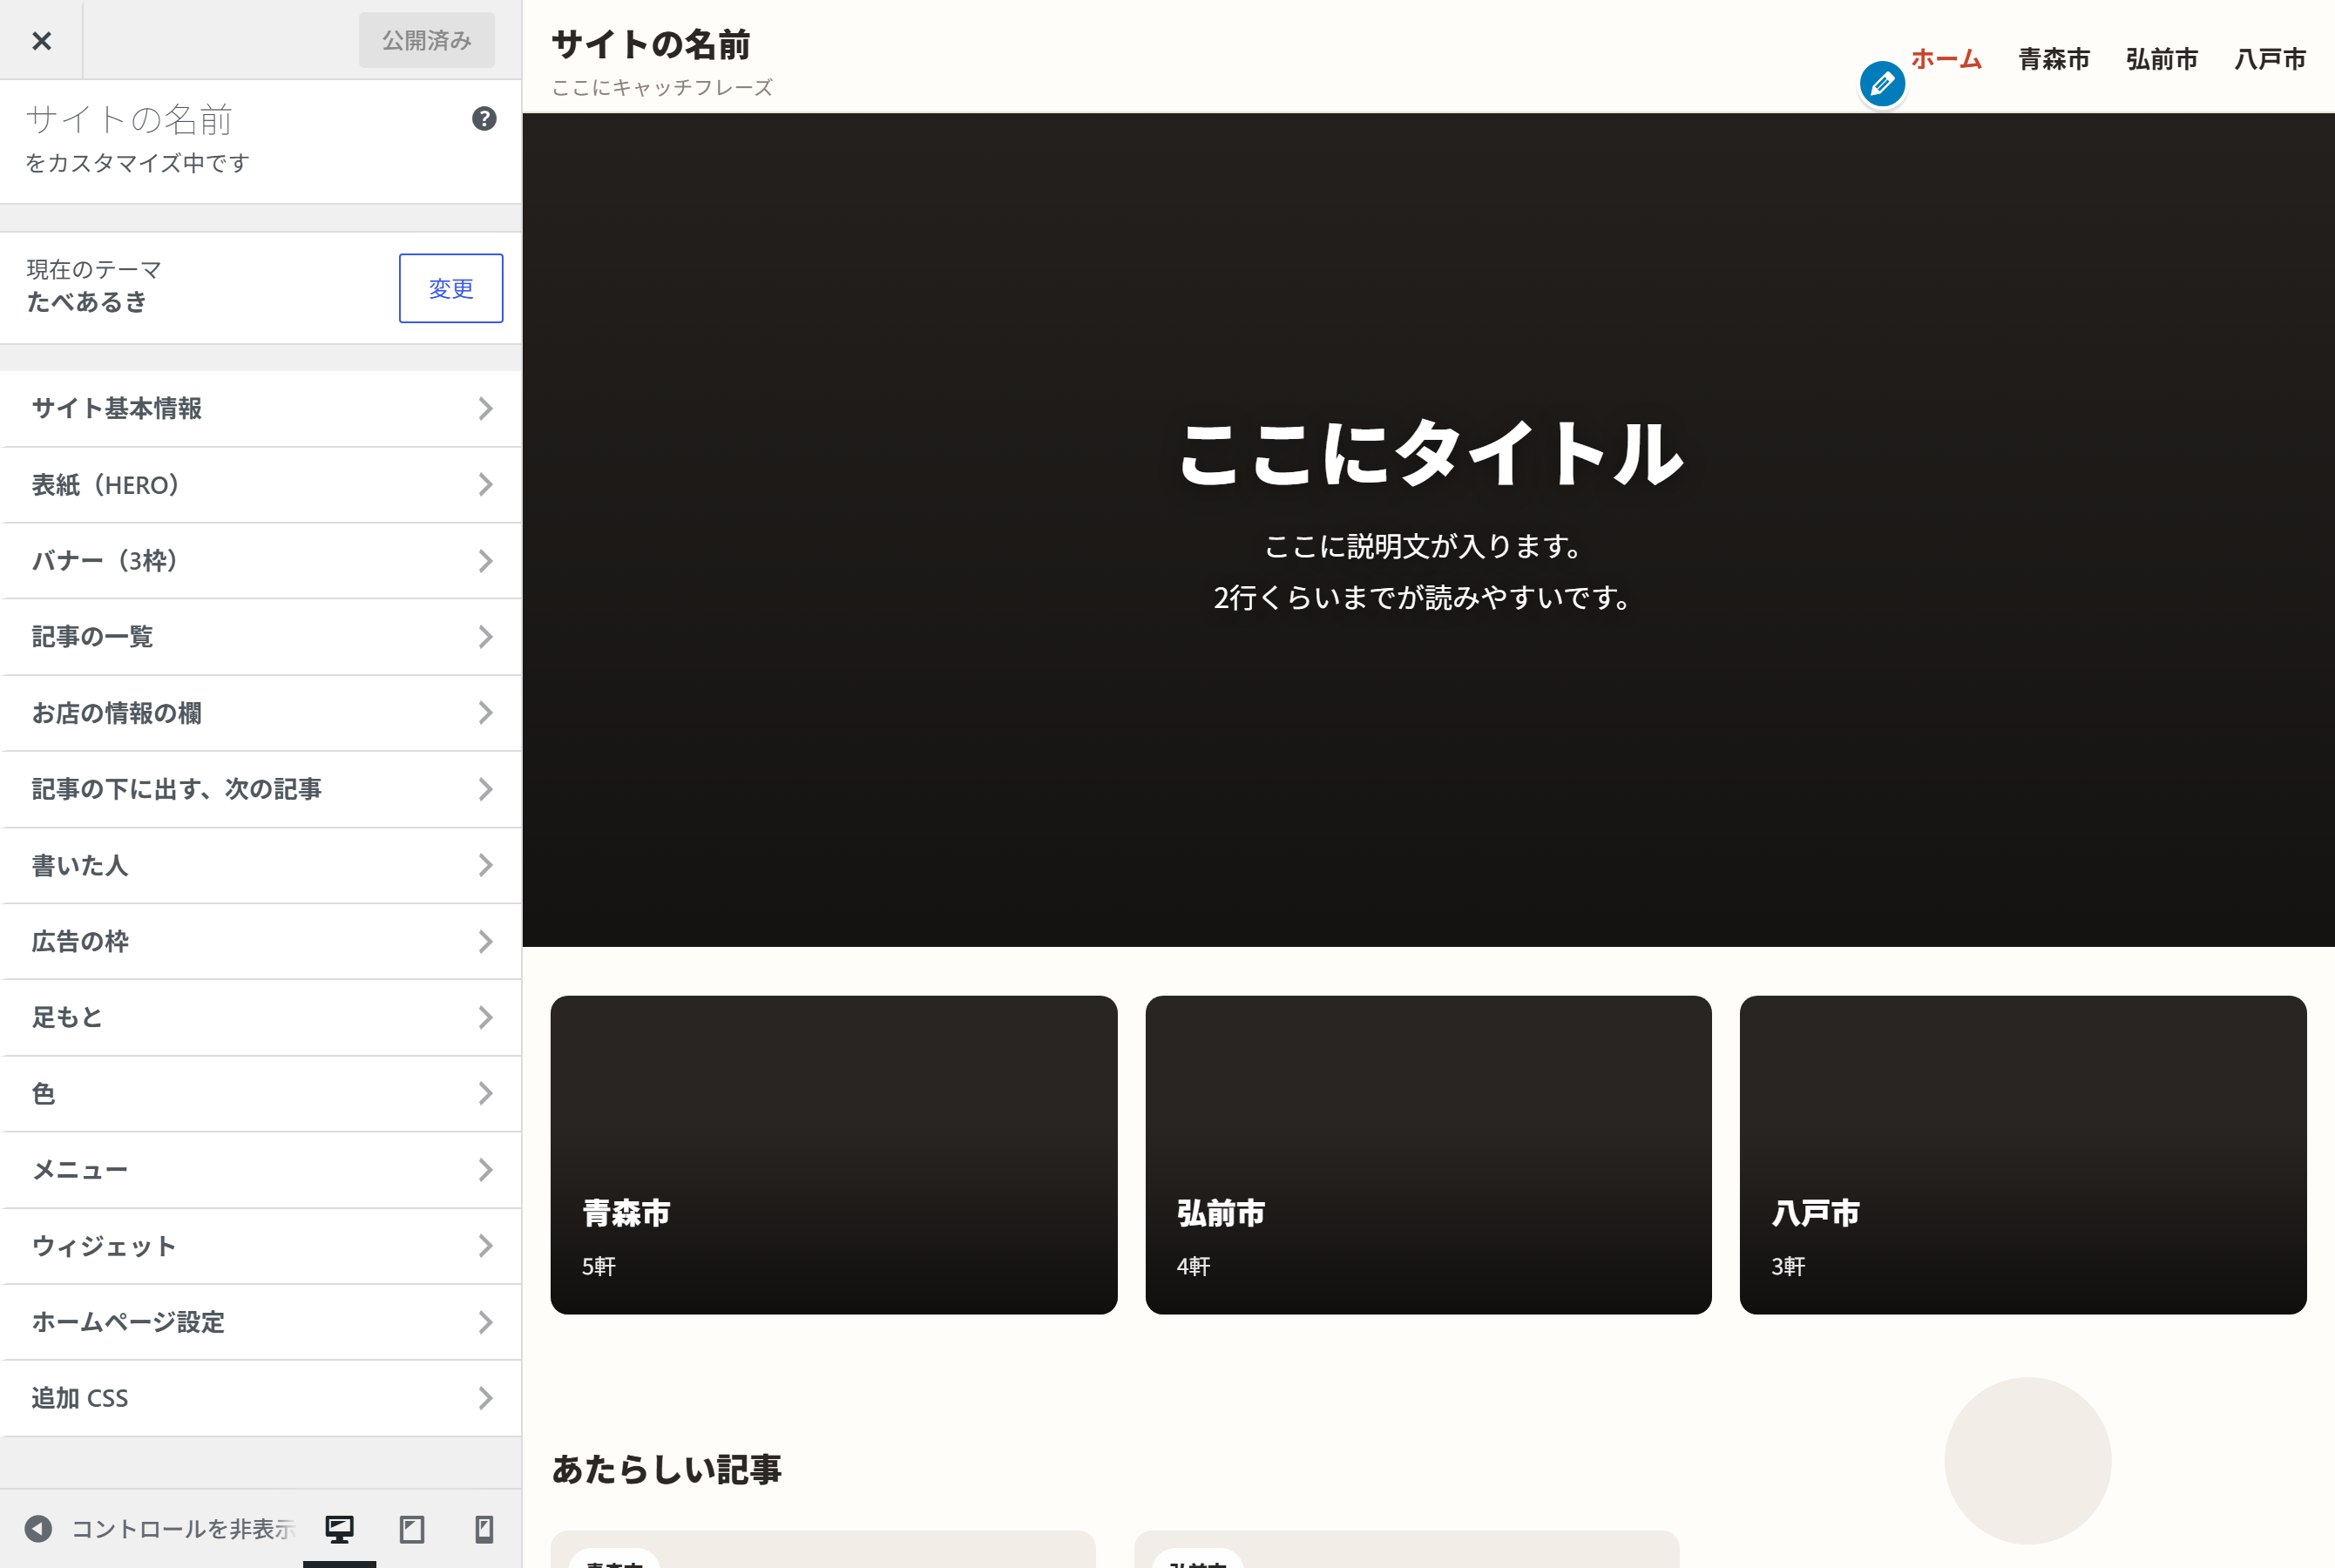Click the サイトの名前 site title in preview
Image resolution: width=2335 pixels, height=1568 pixels.
point(651,44)
